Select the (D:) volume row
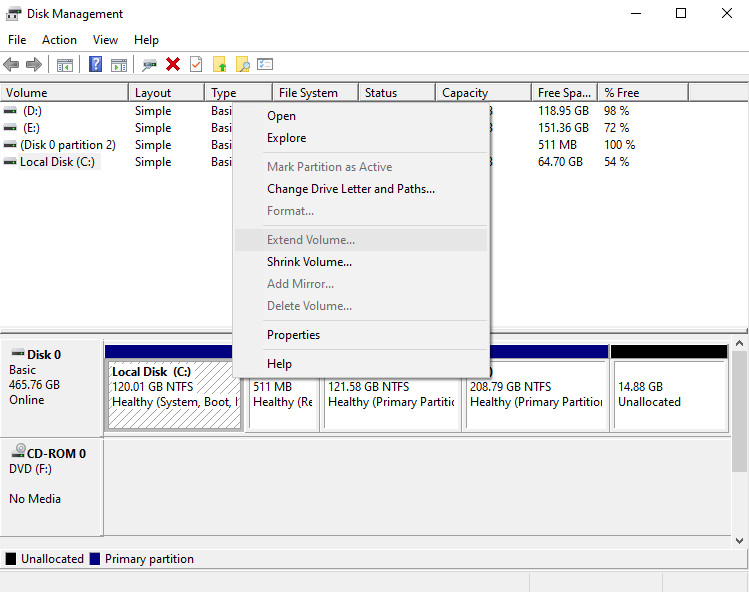The width and height of the screenshot is (749, 592). click(32, 111)
